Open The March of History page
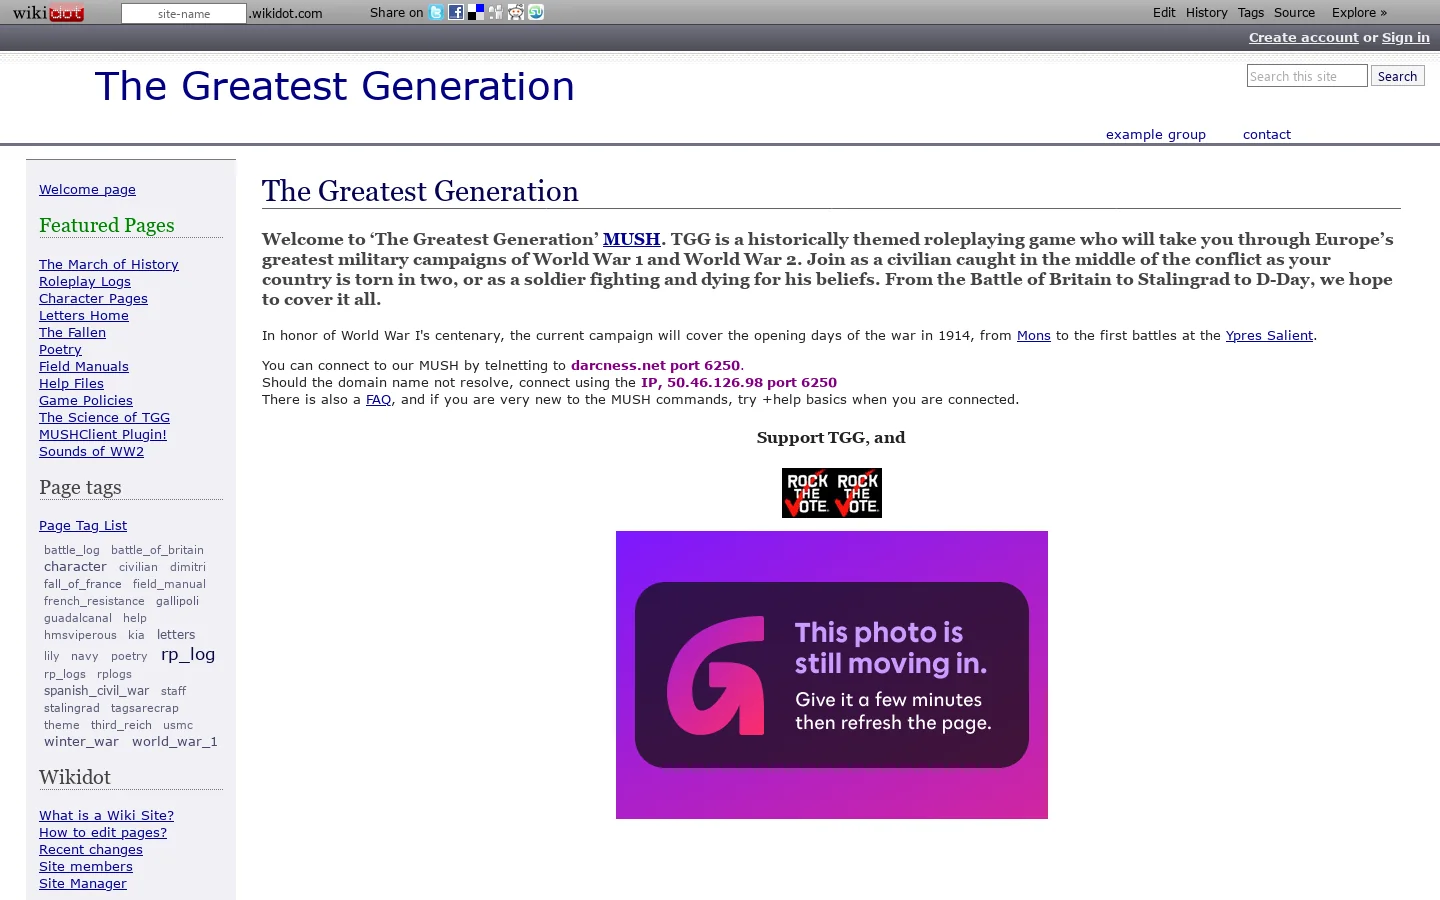The image size is (1440, 900). point(109,265)
